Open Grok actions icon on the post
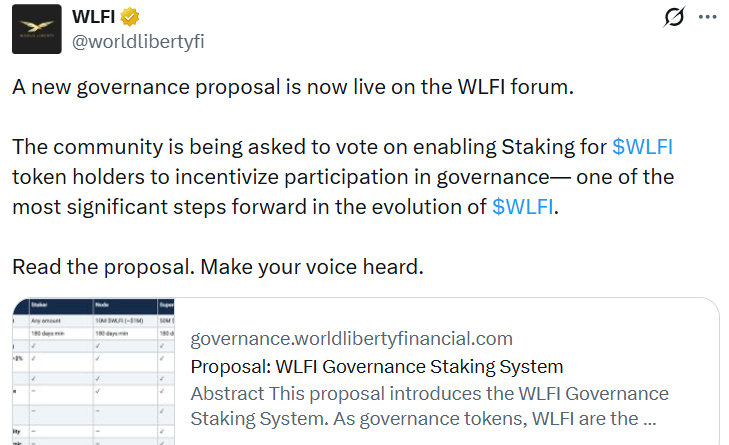This screenshot has height=445, width=729. [x=673, y=18]
